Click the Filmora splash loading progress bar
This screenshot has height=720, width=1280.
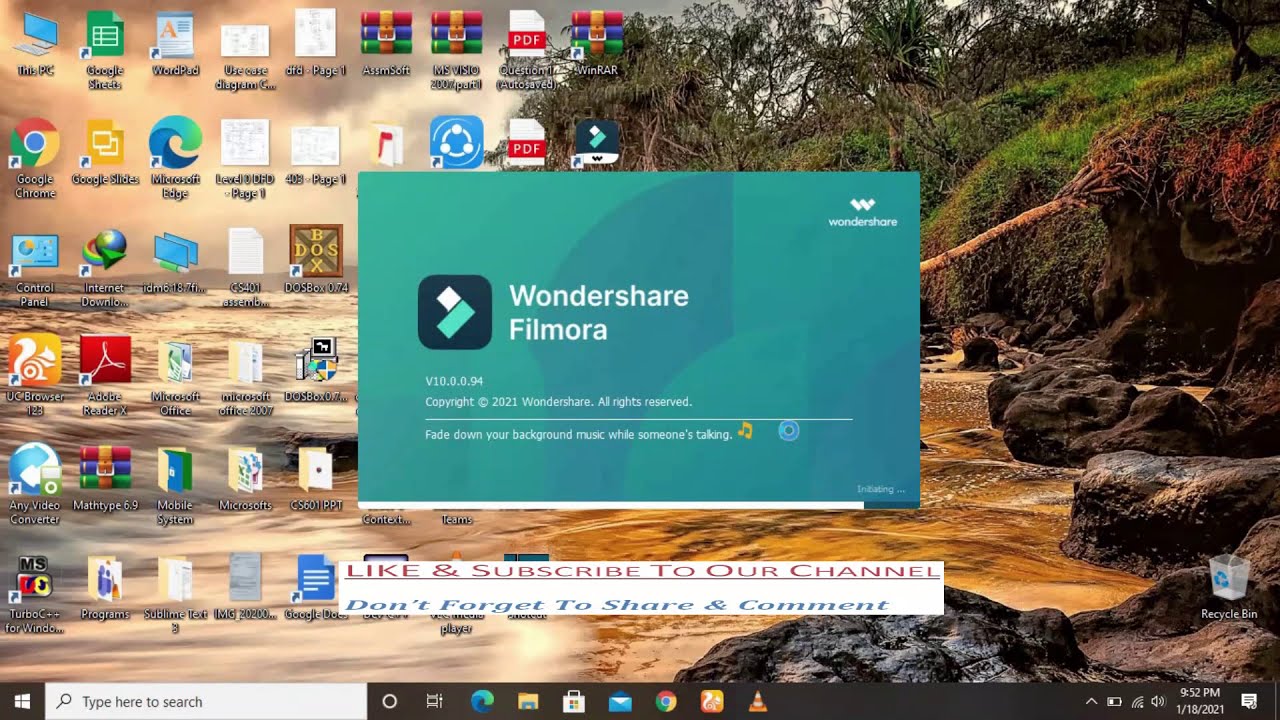(639, 505)
